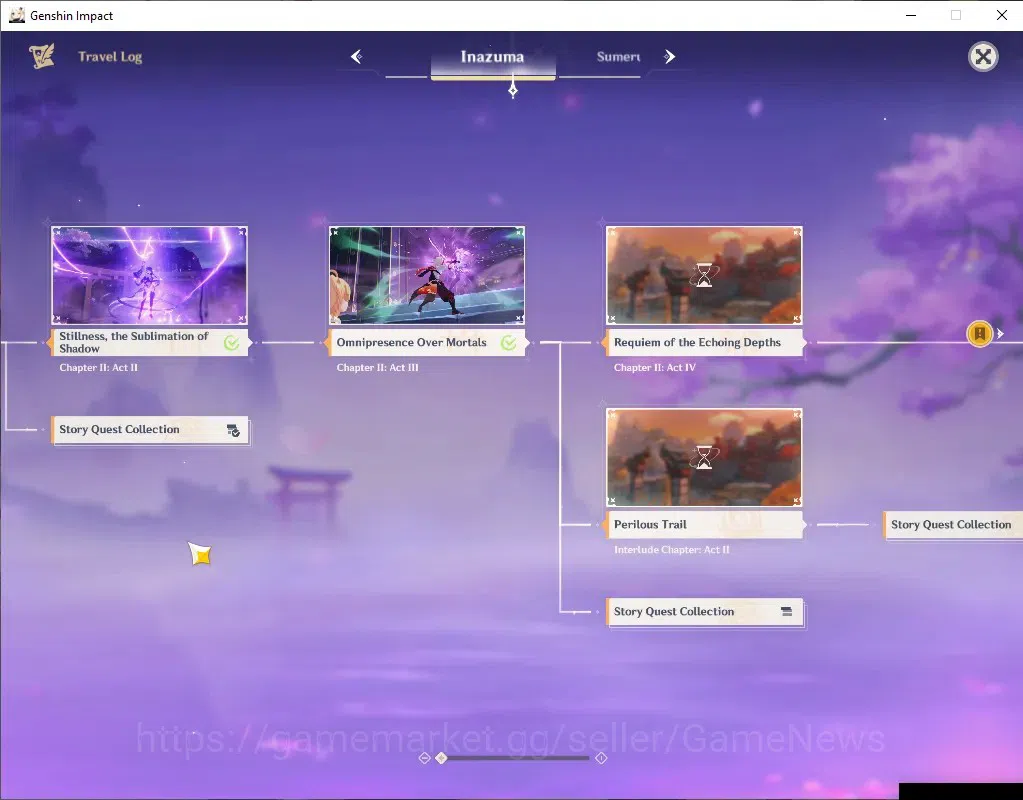Open Story Quest Collection at right edge
1023x800 pixels.
[x=952, y=525]
